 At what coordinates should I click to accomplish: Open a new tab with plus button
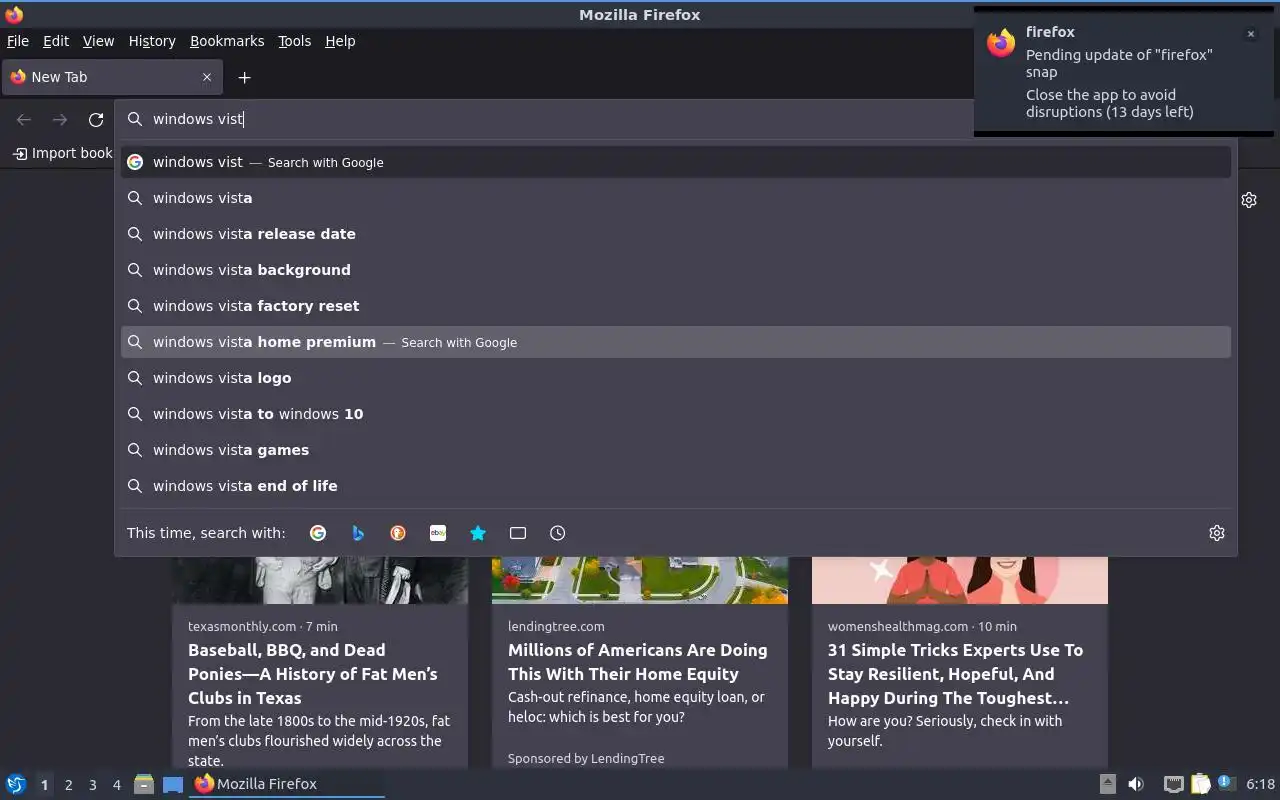coord(244,77)
